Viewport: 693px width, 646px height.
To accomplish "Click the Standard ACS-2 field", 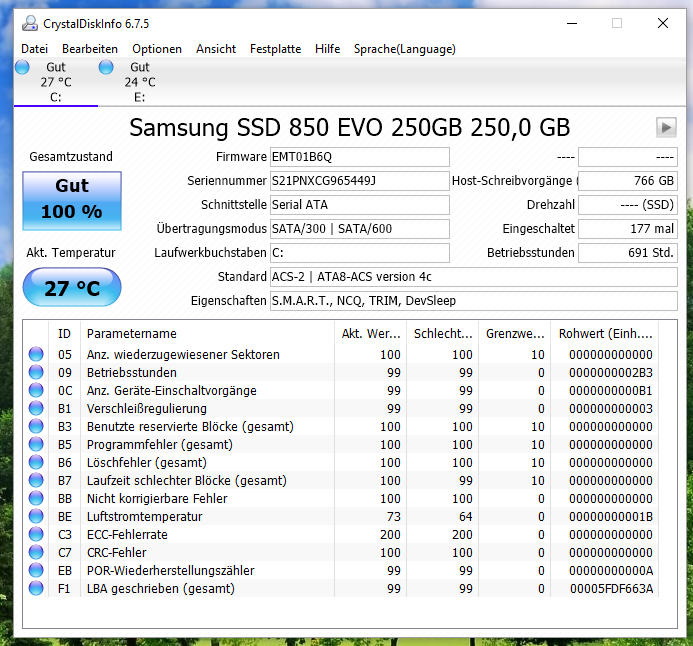I will click(474, 277).
